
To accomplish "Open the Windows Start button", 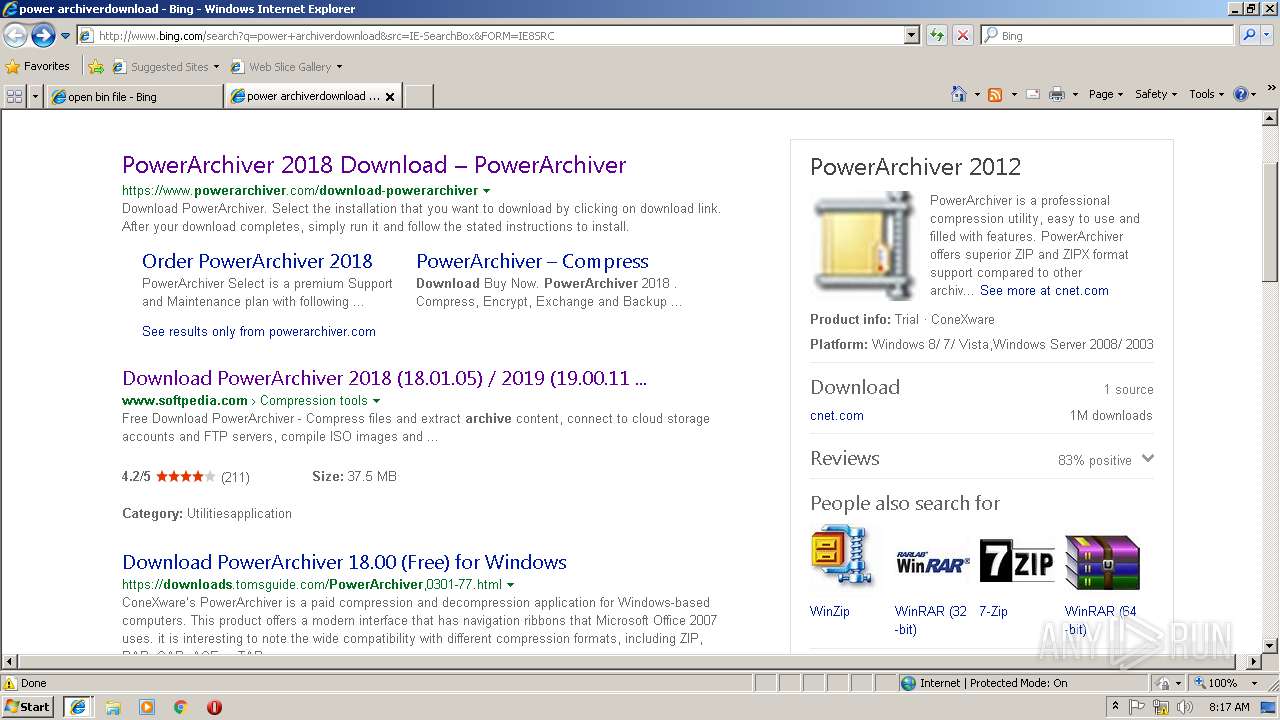I will (27, 706).
